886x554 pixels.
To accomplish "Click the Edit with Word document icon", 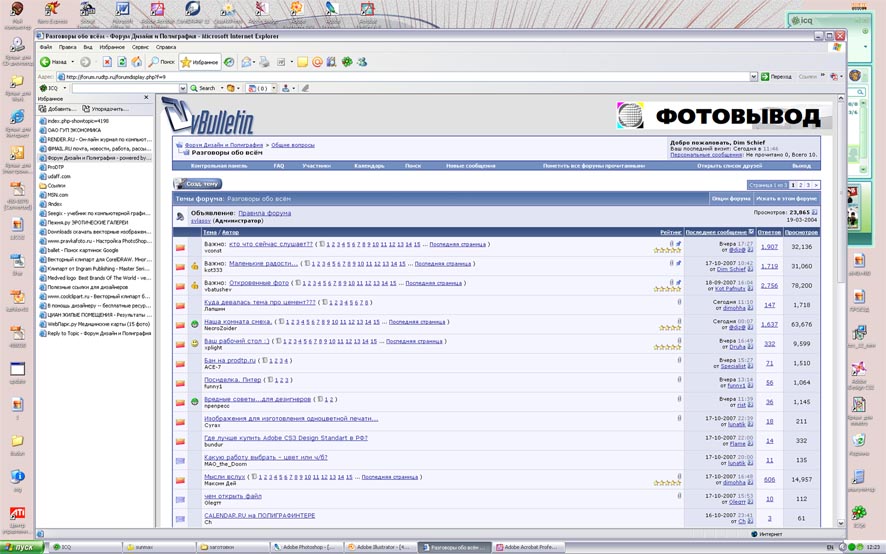I will tap(281, 62).
